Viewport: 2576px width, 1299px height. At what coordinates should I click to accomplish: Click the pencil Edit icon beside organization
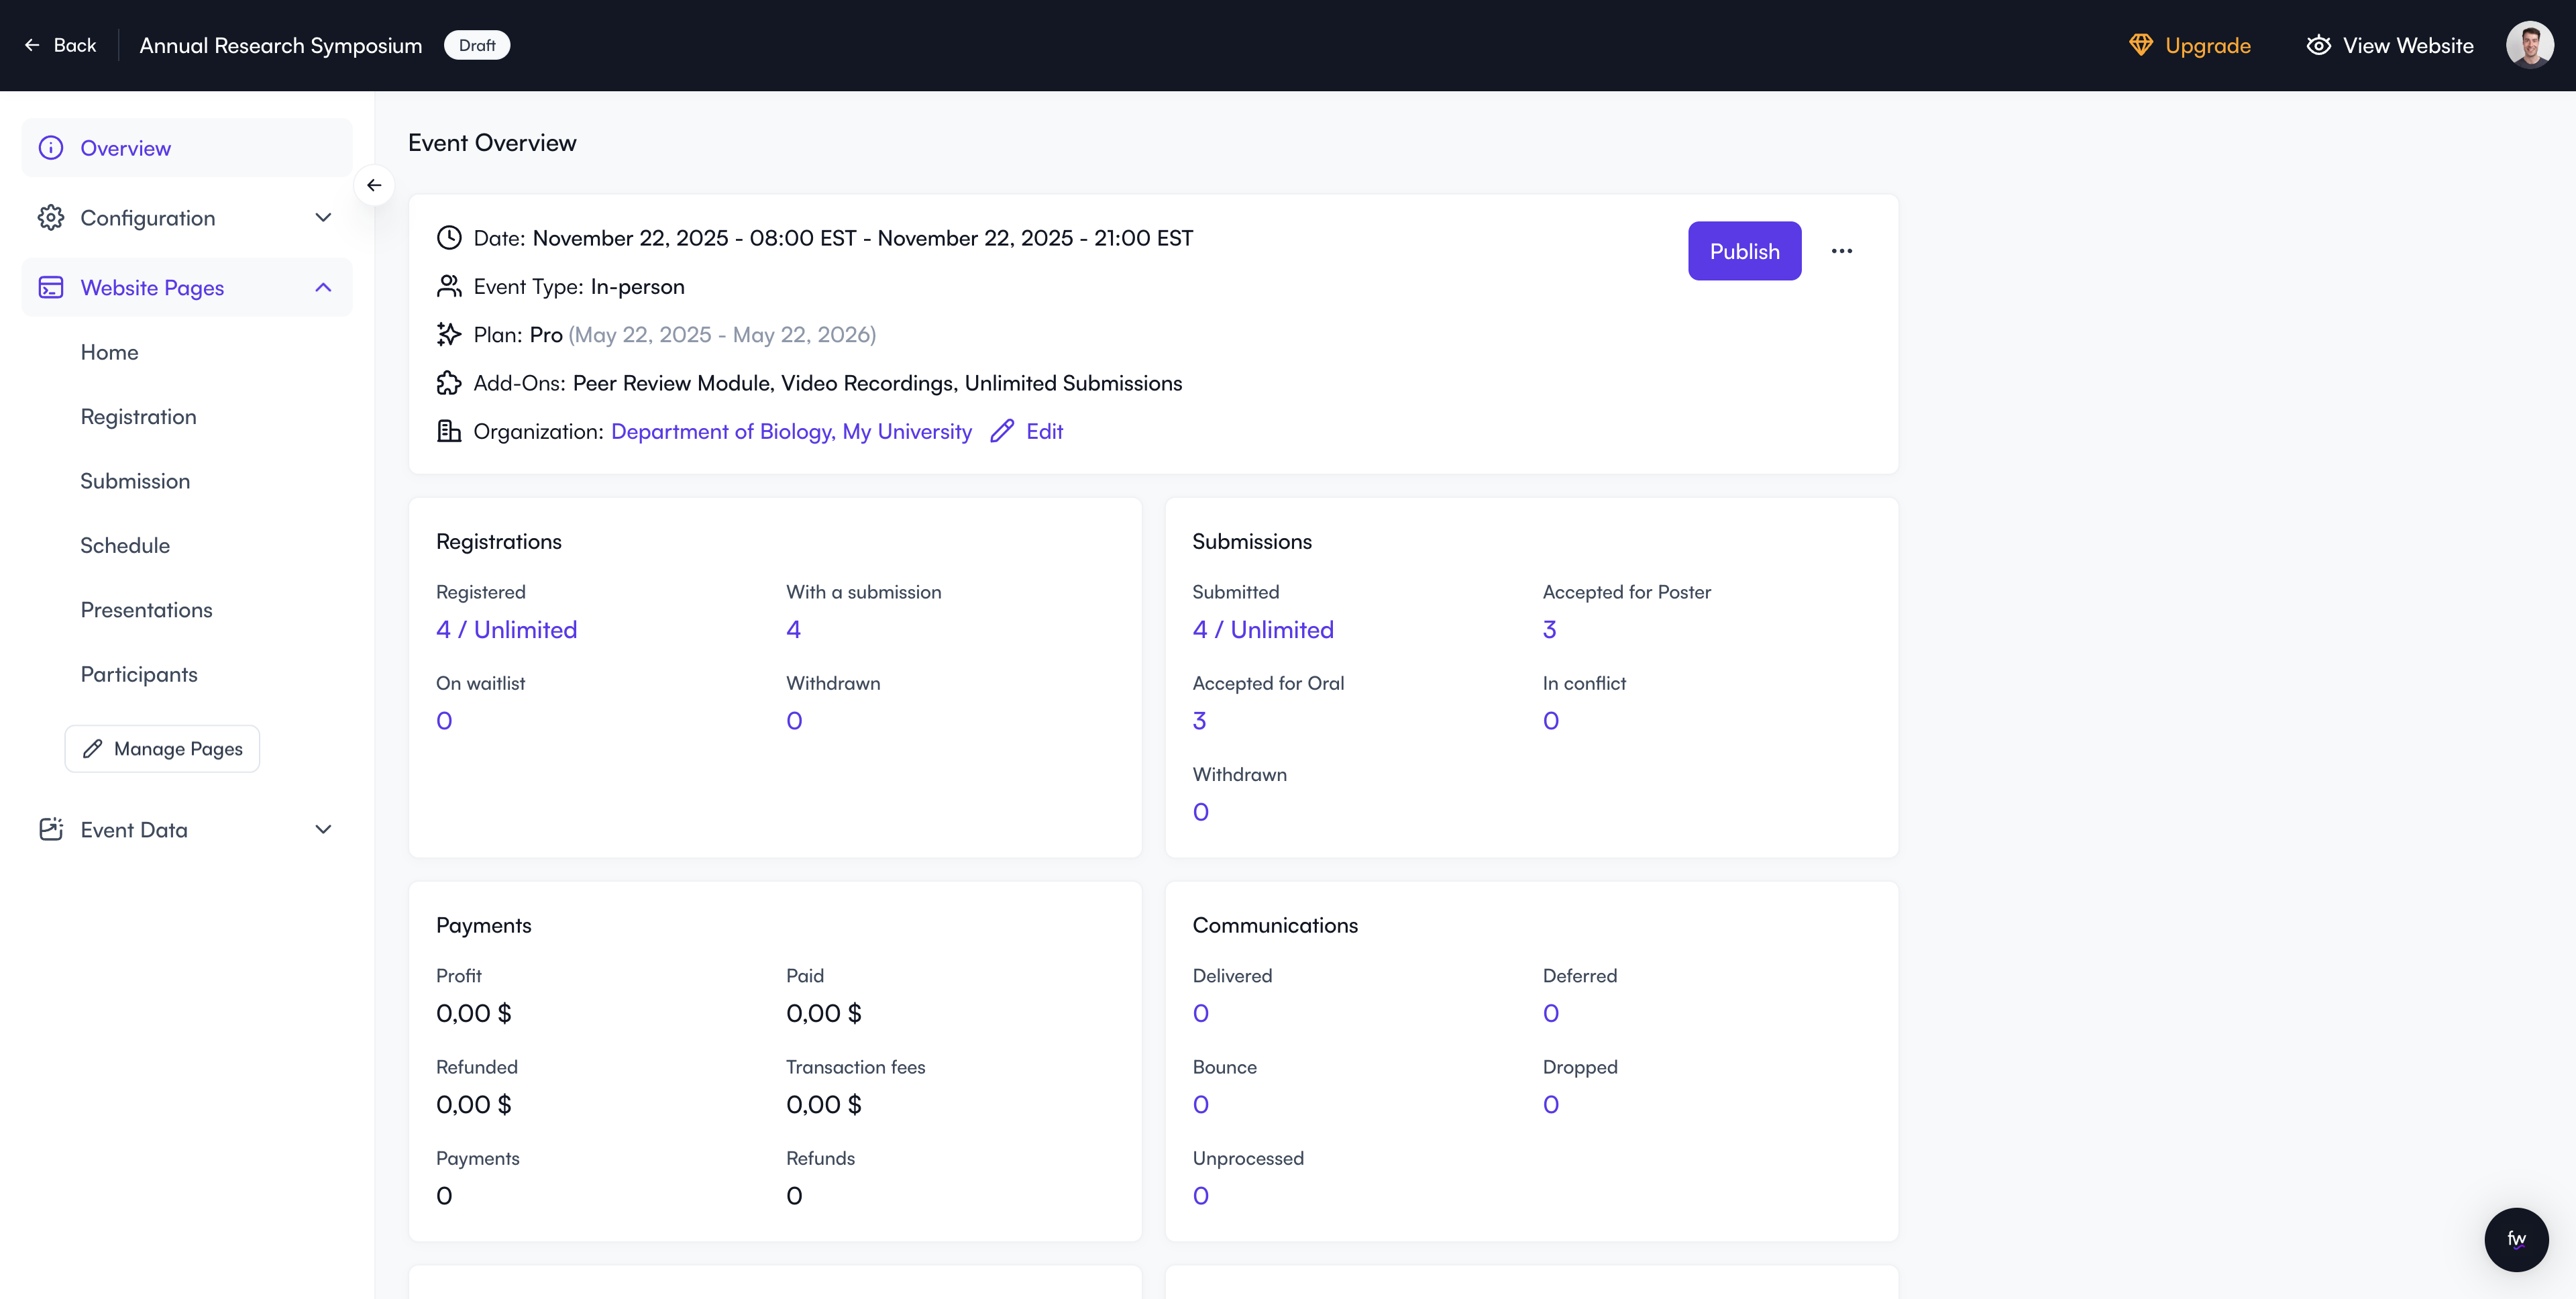pos(1001,431)
